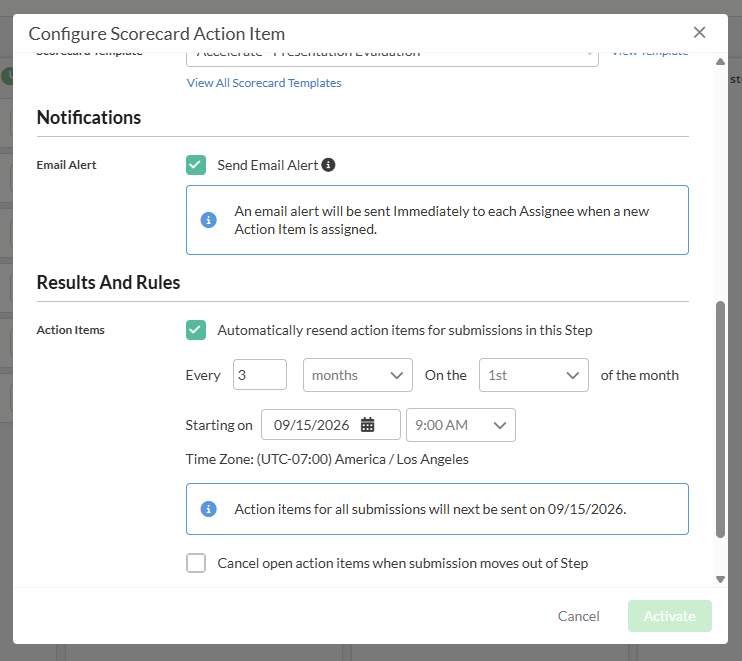Open View All Scorecard Templates link
Viewport: 742px width, 661px height.
[x=264, y=83]
